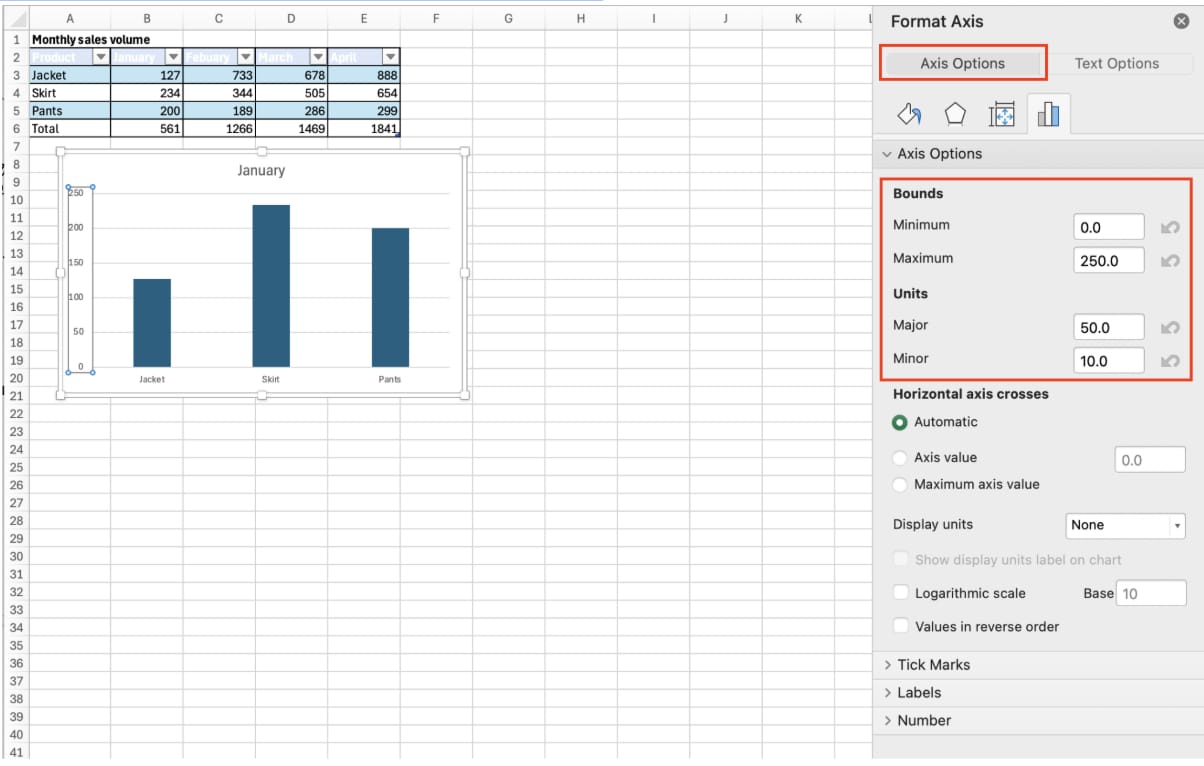Click the Maximum bounds input field

[x=1108, y=261]
